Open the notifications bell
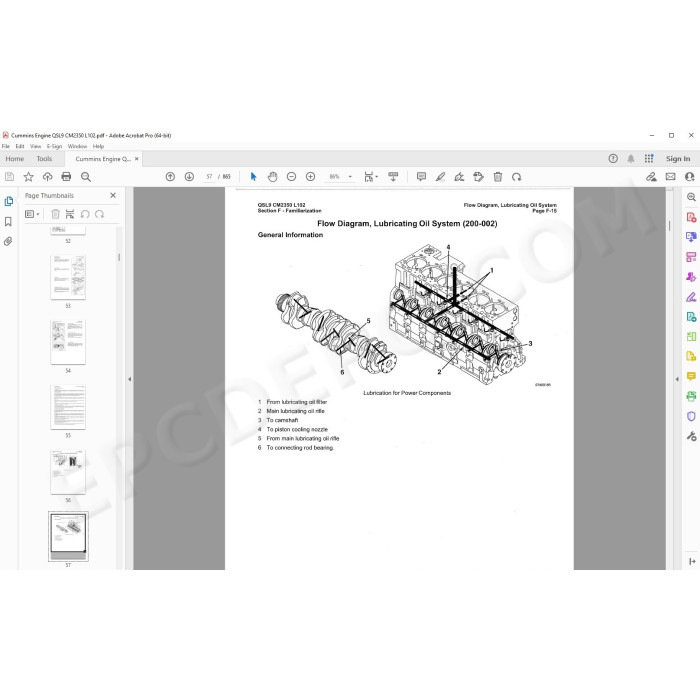 [x=631, y=158]
